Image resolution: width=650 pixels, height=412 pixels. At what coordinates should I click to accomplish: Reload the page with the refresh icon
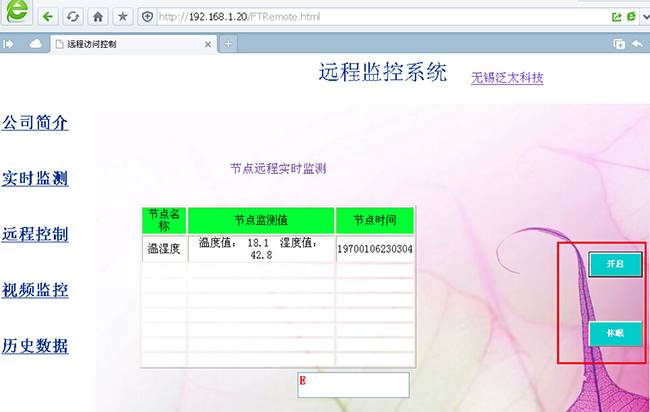tap(73, 17)
